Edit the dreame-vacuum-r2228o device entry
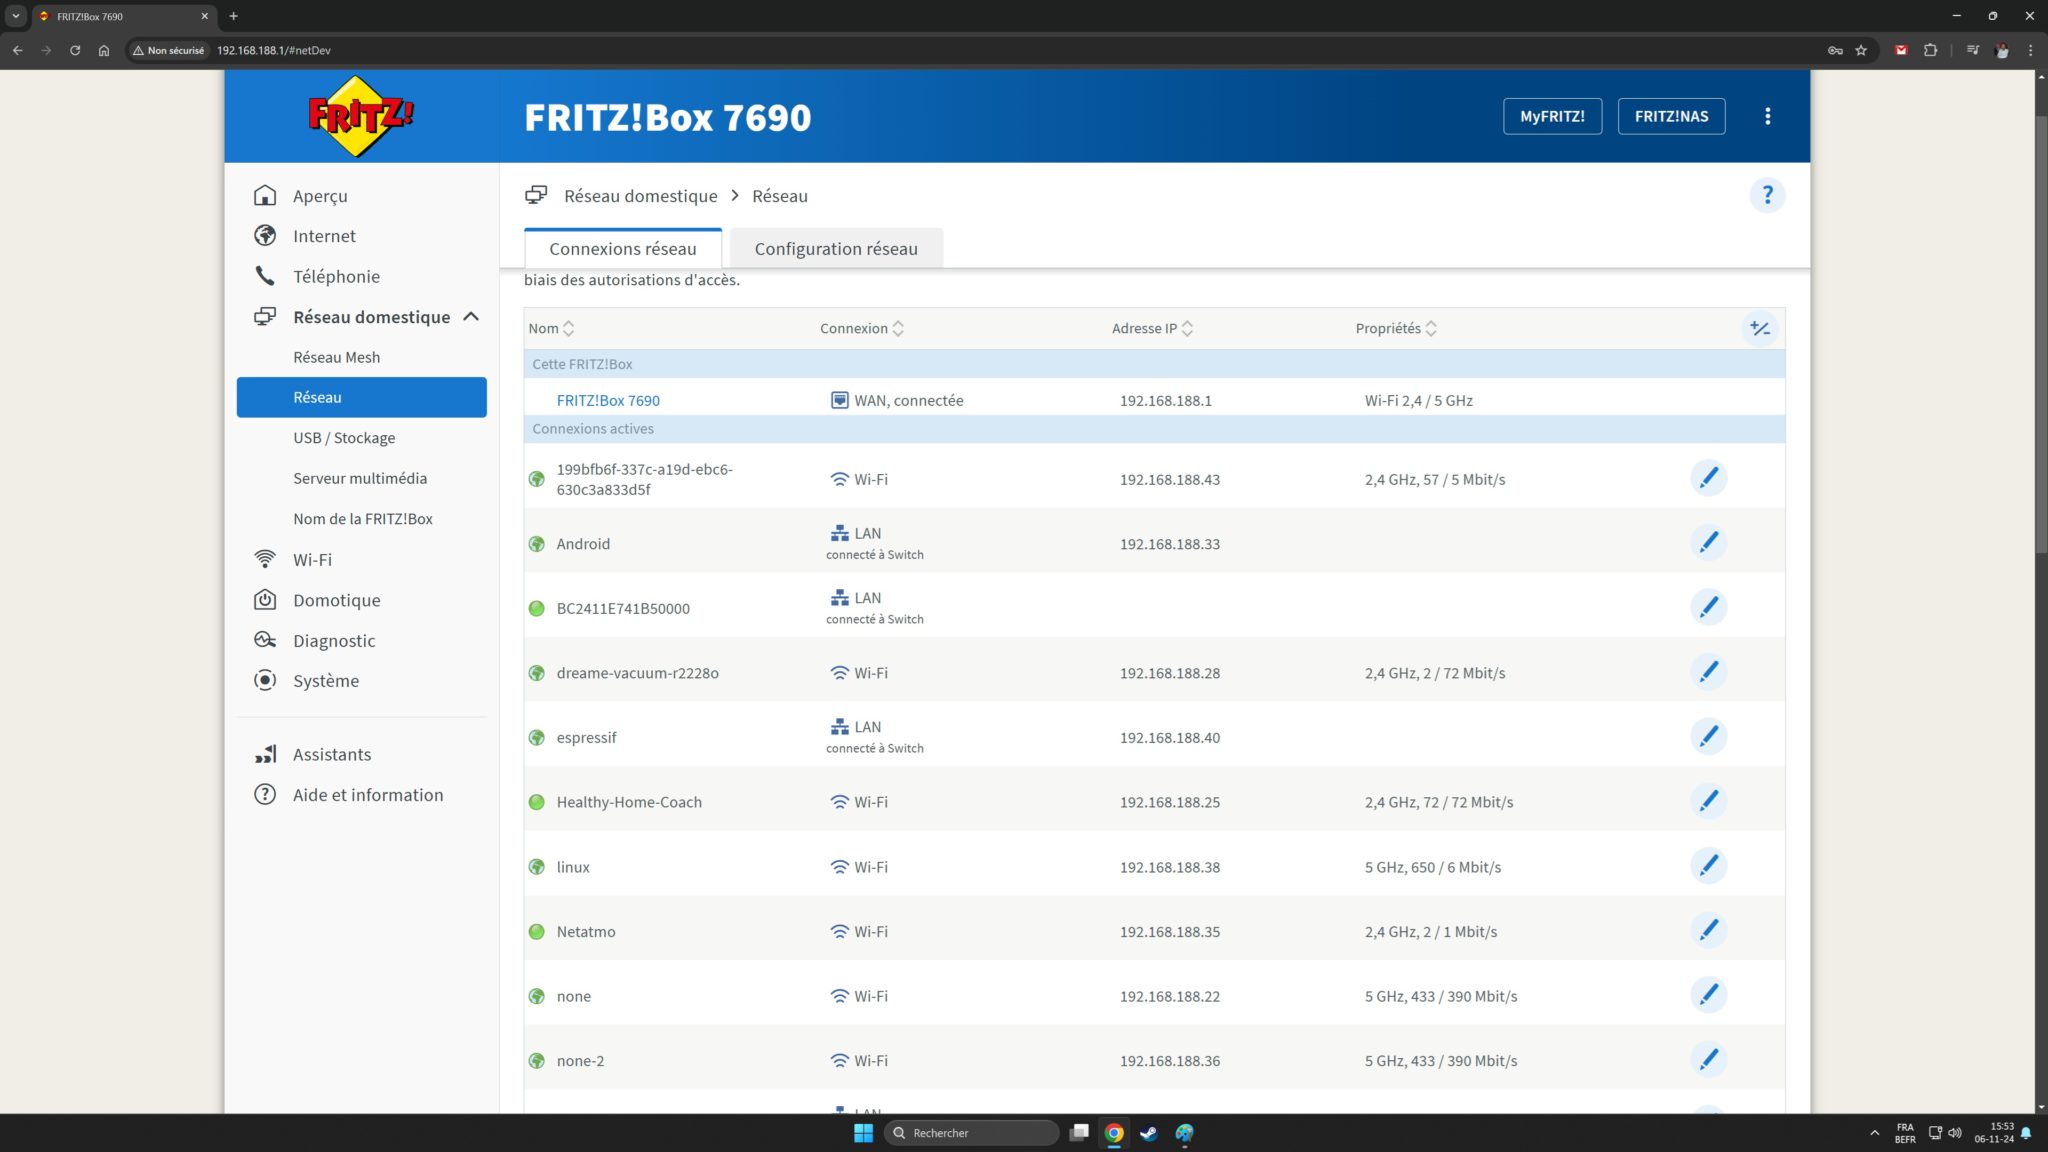 pos(1708,672)
